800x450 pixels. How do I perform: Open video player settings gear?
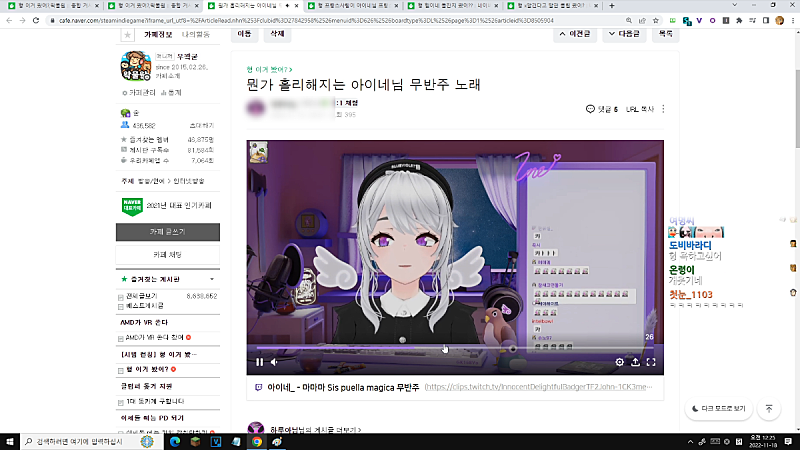tap(619, 362)
